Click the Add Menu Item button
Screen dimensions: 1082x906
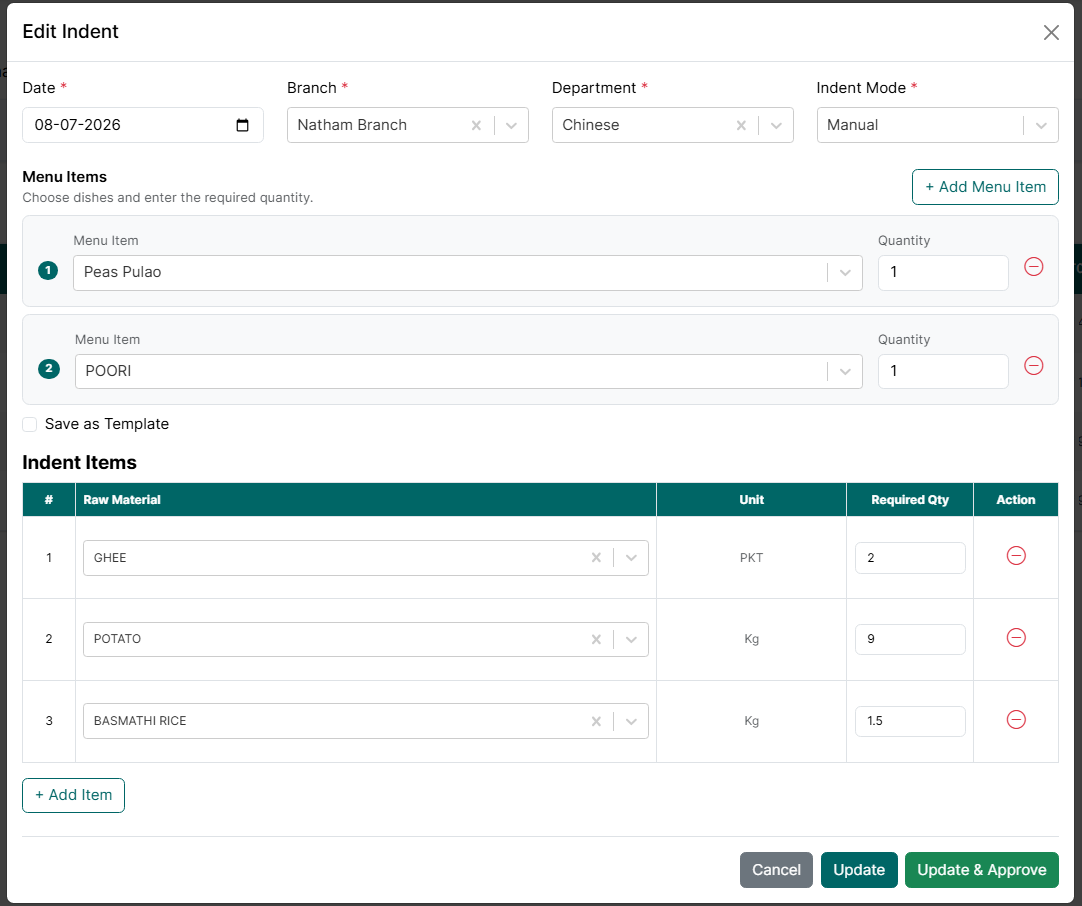click(985, 187)
